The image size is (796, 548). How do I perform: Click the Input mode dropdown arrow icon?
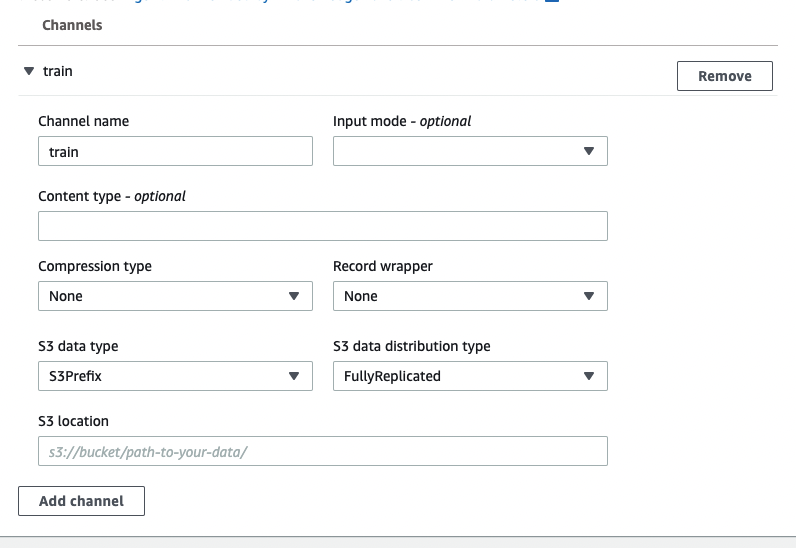[x=589, y=151]
